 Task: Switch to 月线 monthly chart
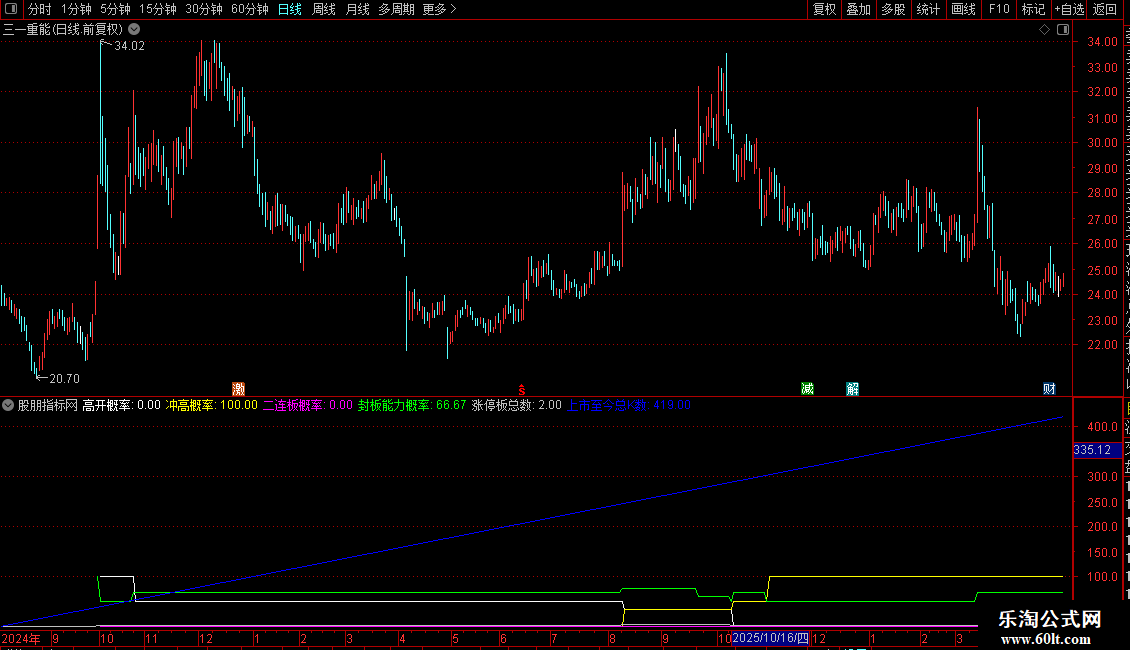357,9
